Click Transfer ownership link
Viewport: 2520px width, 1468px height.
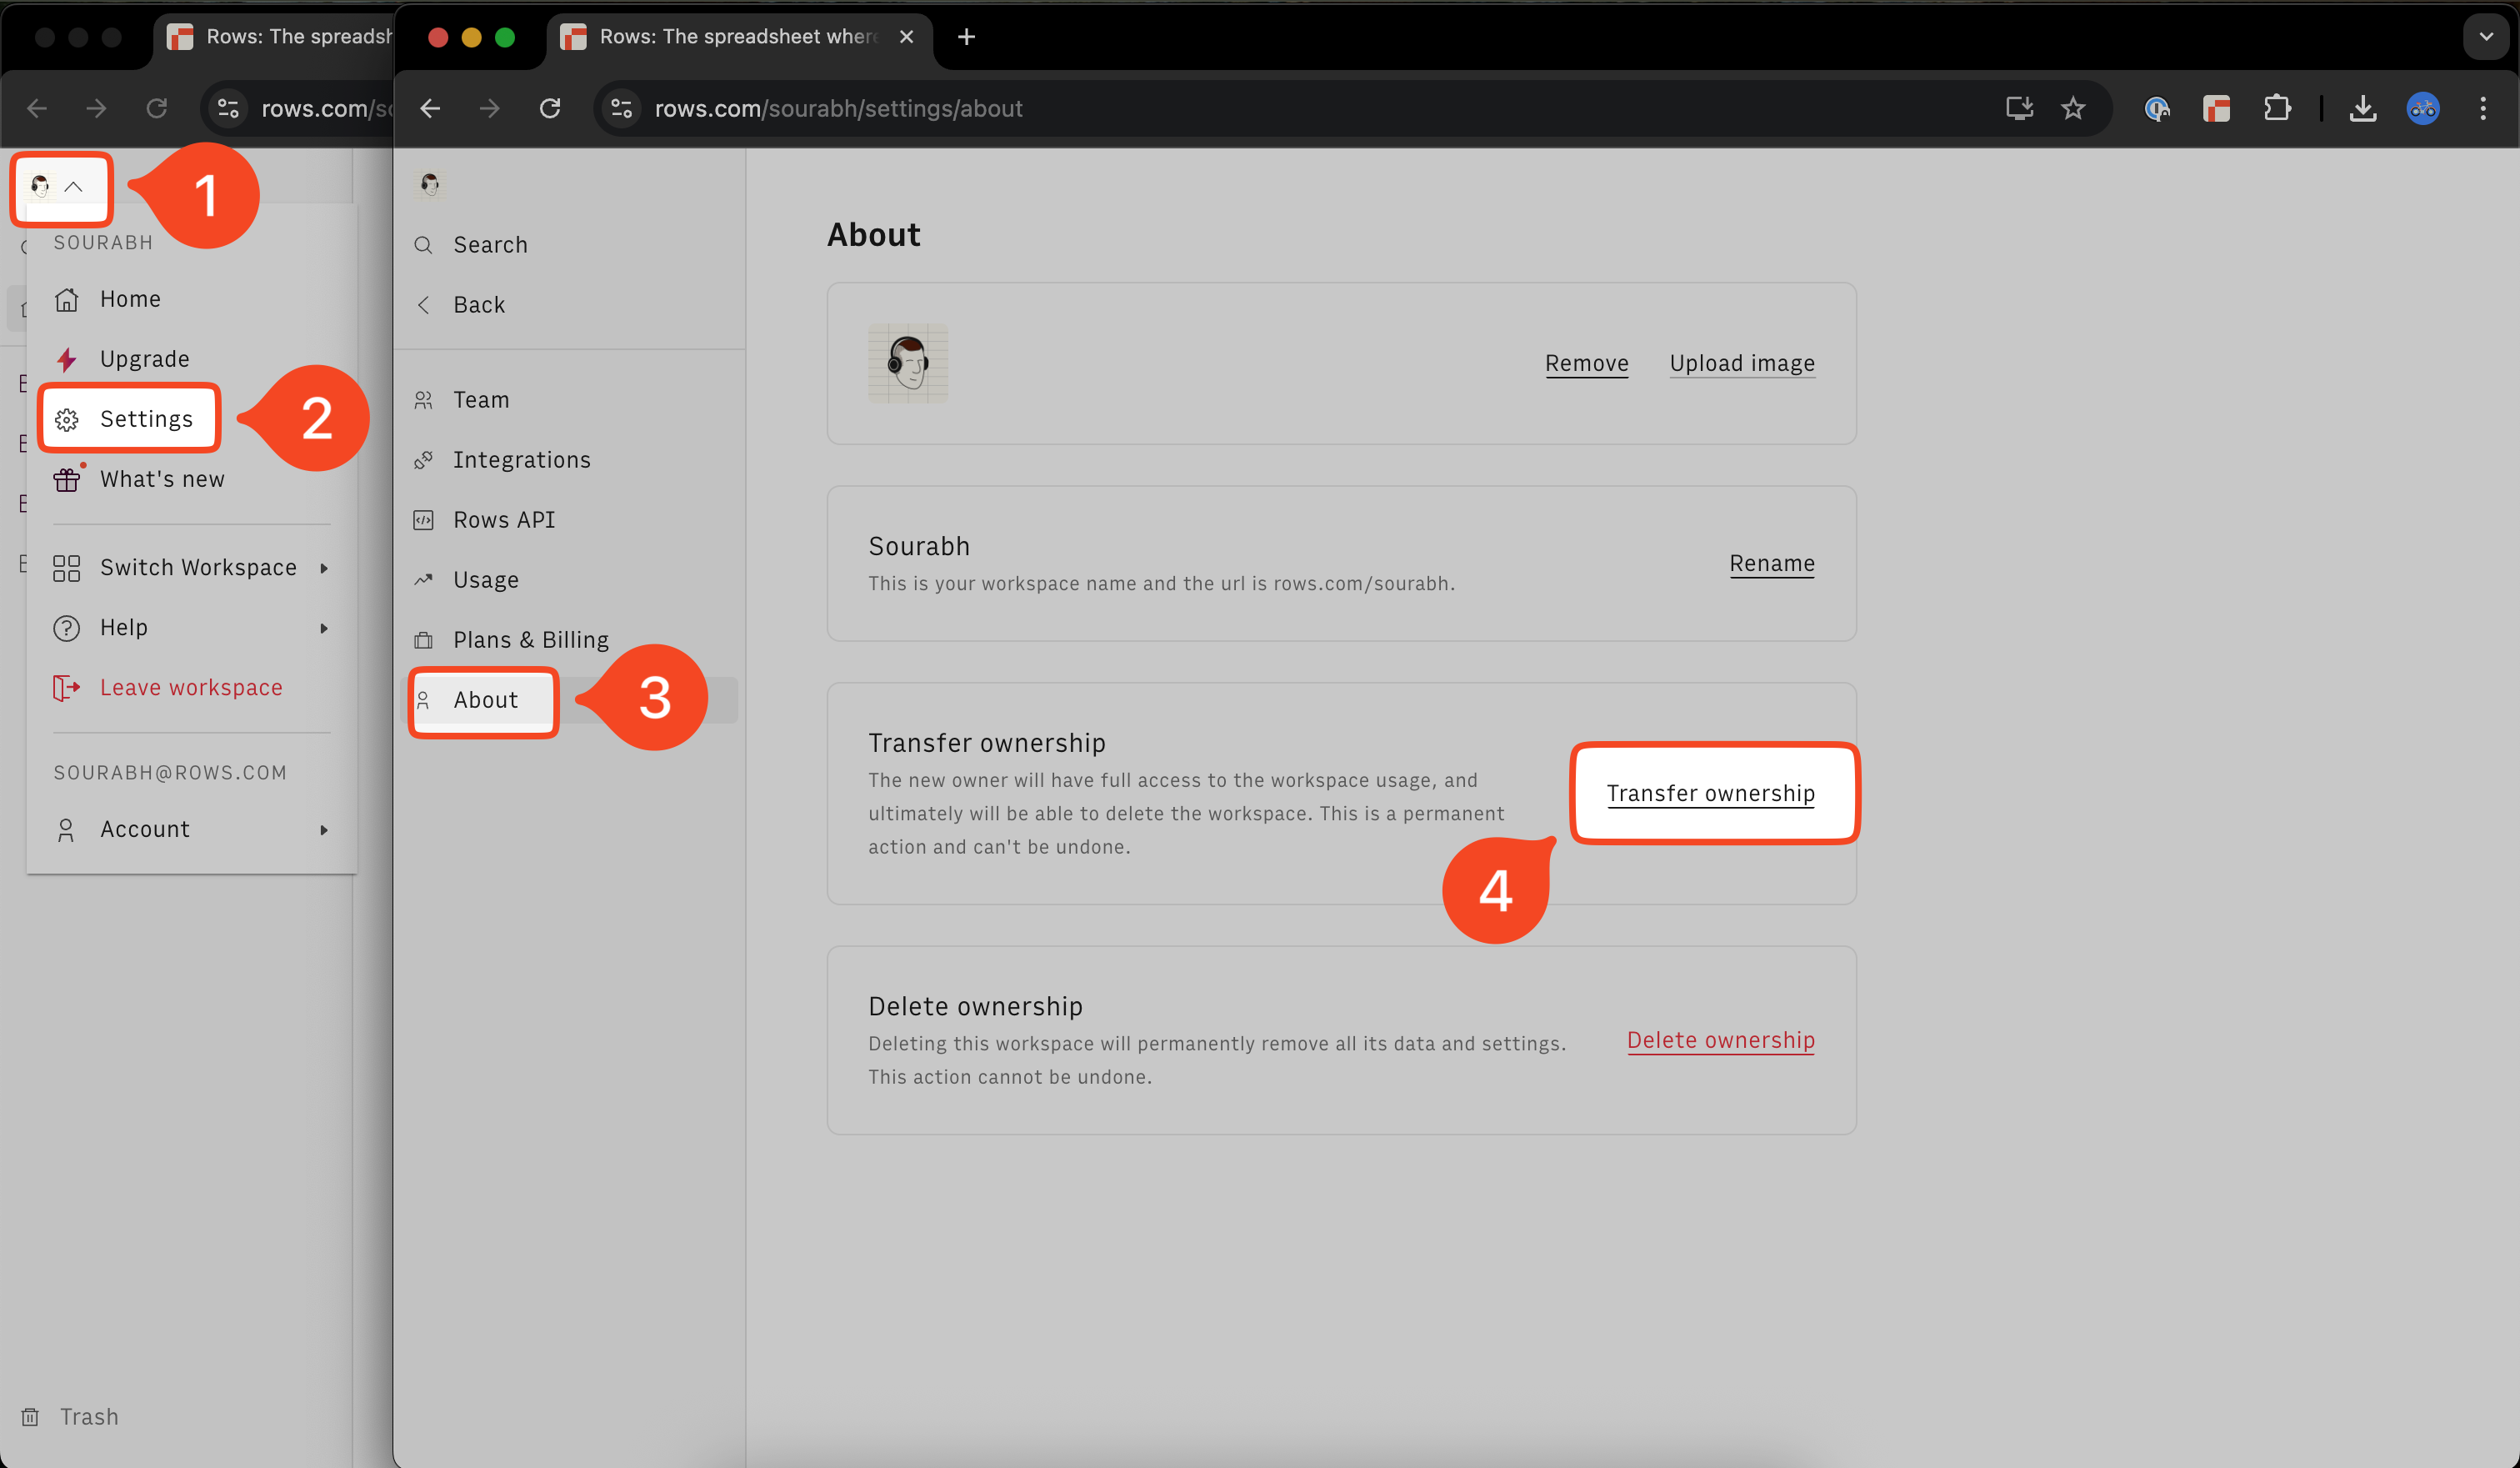(1711, 793)
